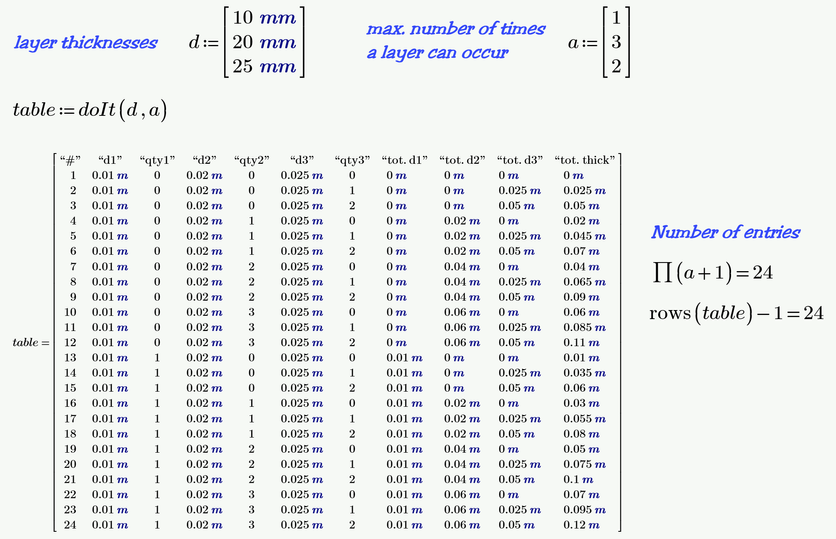The image size is (836, 539).
Task: Click the product (a+1)=24 expression
Action: tap(712, 272)
